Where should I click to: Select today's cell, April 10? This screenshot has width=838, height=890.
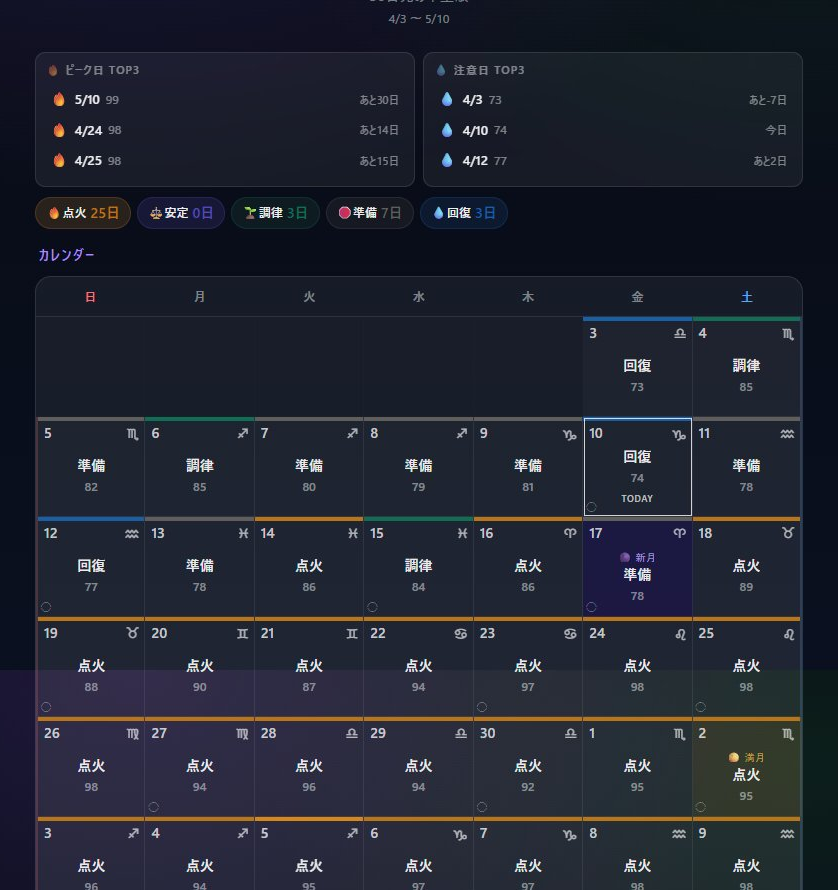tap(637, 467)
